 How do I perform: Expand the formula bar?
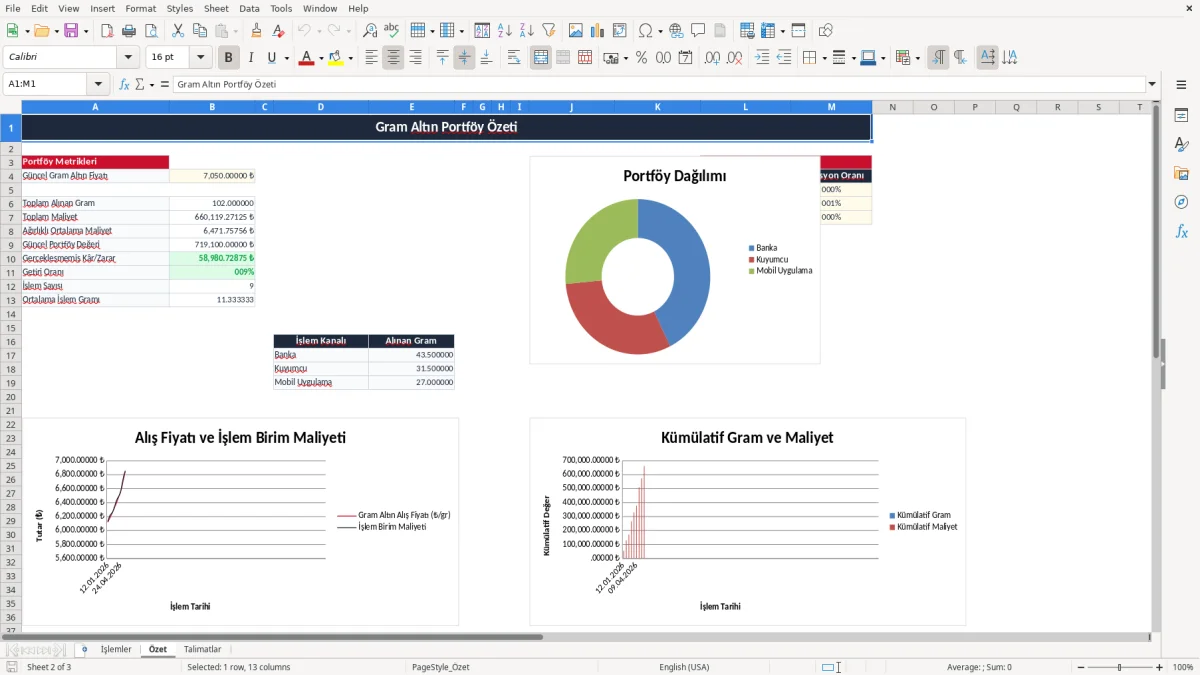click(x=1153, y=84)
